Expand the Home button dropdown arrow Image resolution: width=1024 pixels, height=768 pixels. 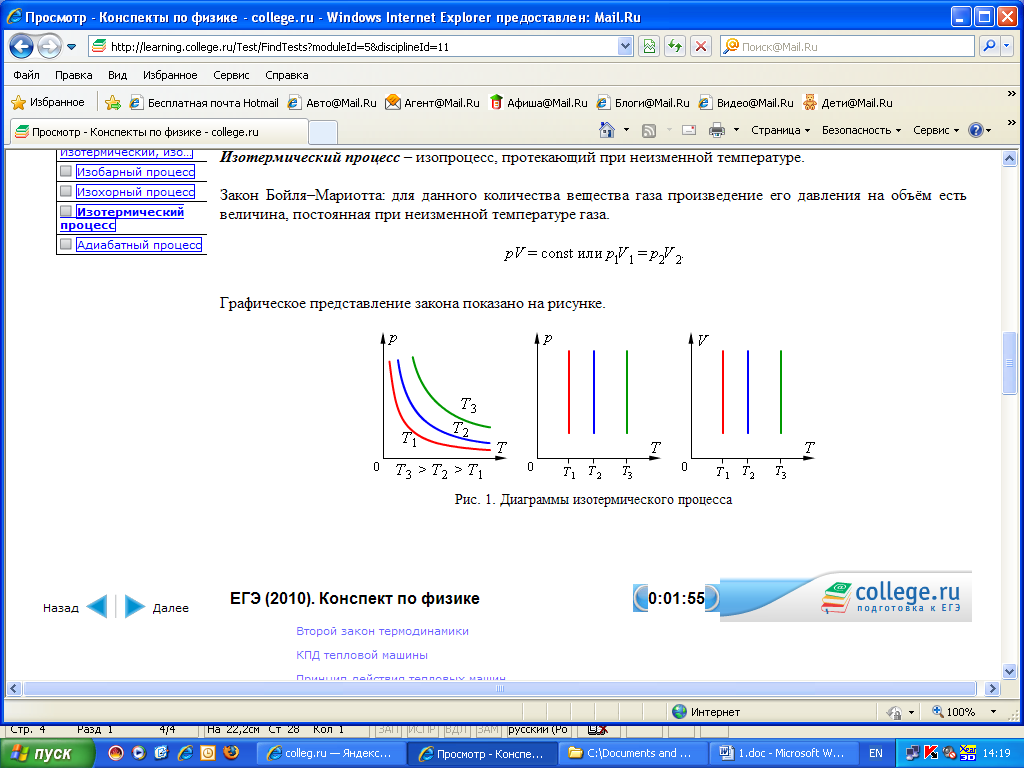(626, 130)
